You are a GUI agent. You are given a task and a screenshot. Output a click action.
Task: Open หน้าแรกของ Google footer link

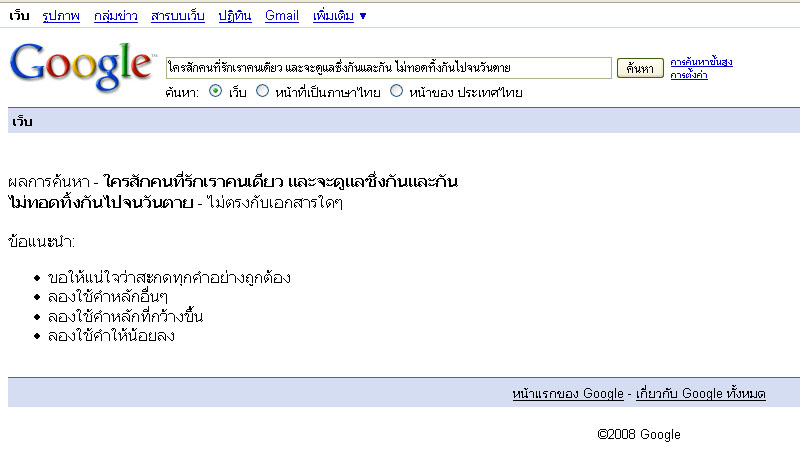click(x=568, y=394)
